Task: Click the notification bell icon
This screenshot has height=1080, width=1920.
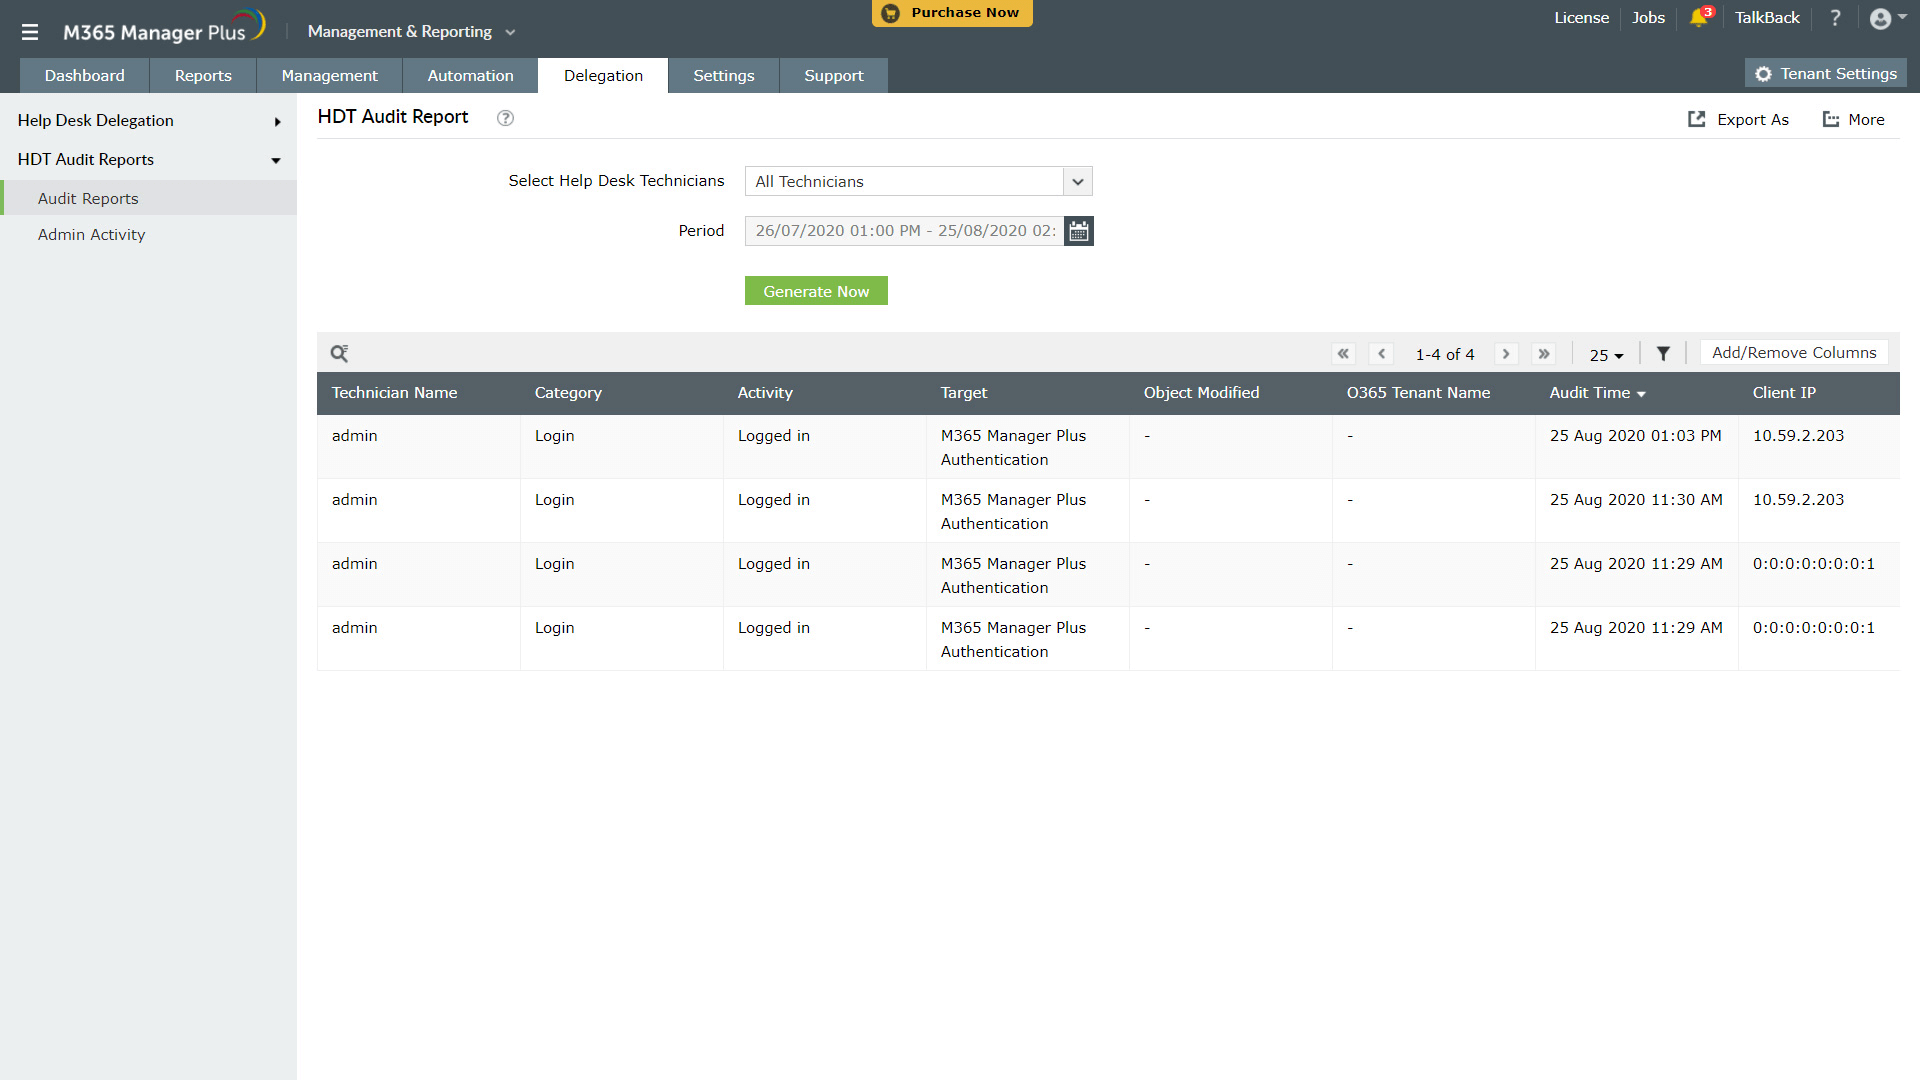Action: tap(1698, 18)
